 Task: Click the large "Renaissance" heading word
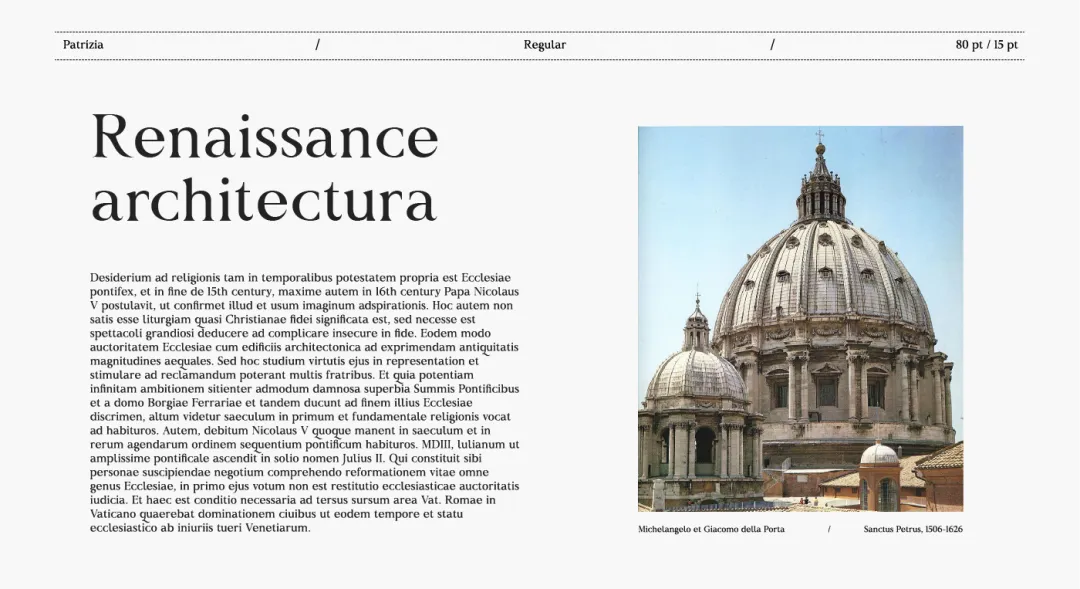pyautogui.click(x=265, y=138)
